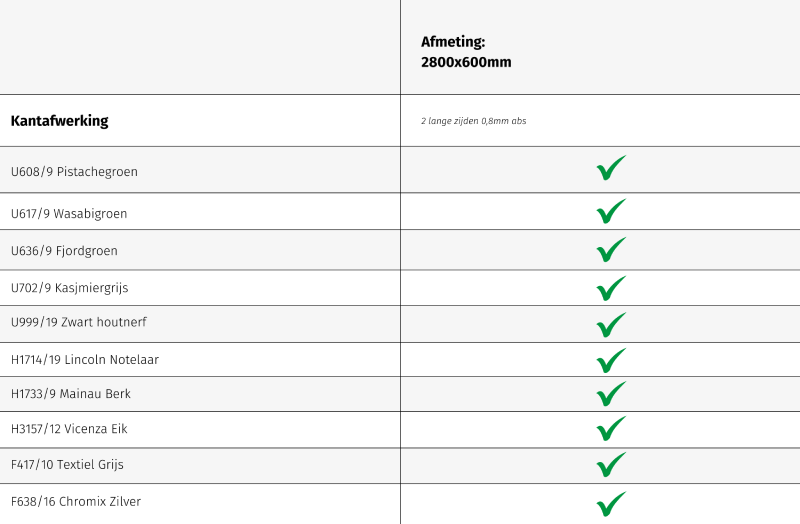The width and height of the screenshot is (800, 524).
Task: Select the U999/19 Zwart houtnerf label
Action: click(x=79, y=322)
